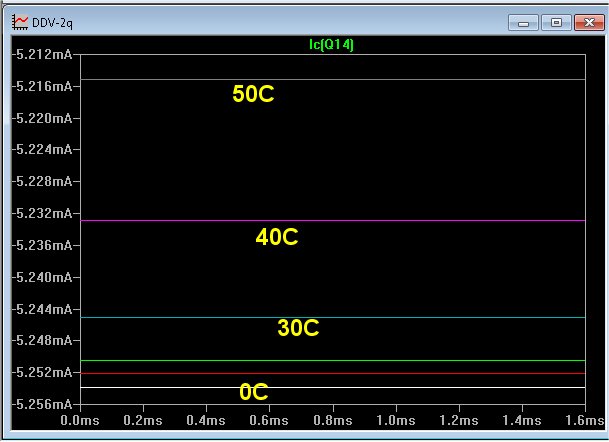This screenshot has height=442, width=609.
Task: Click the -5.256mA axis label
Action: [42, 404]
